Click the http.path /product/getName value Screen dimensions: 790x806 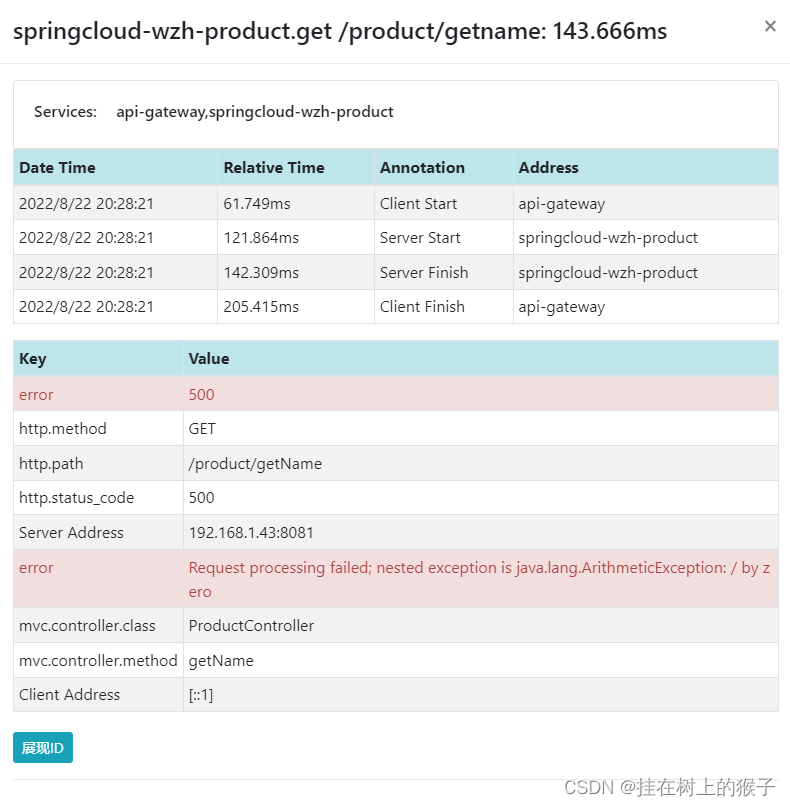point(253,463)
